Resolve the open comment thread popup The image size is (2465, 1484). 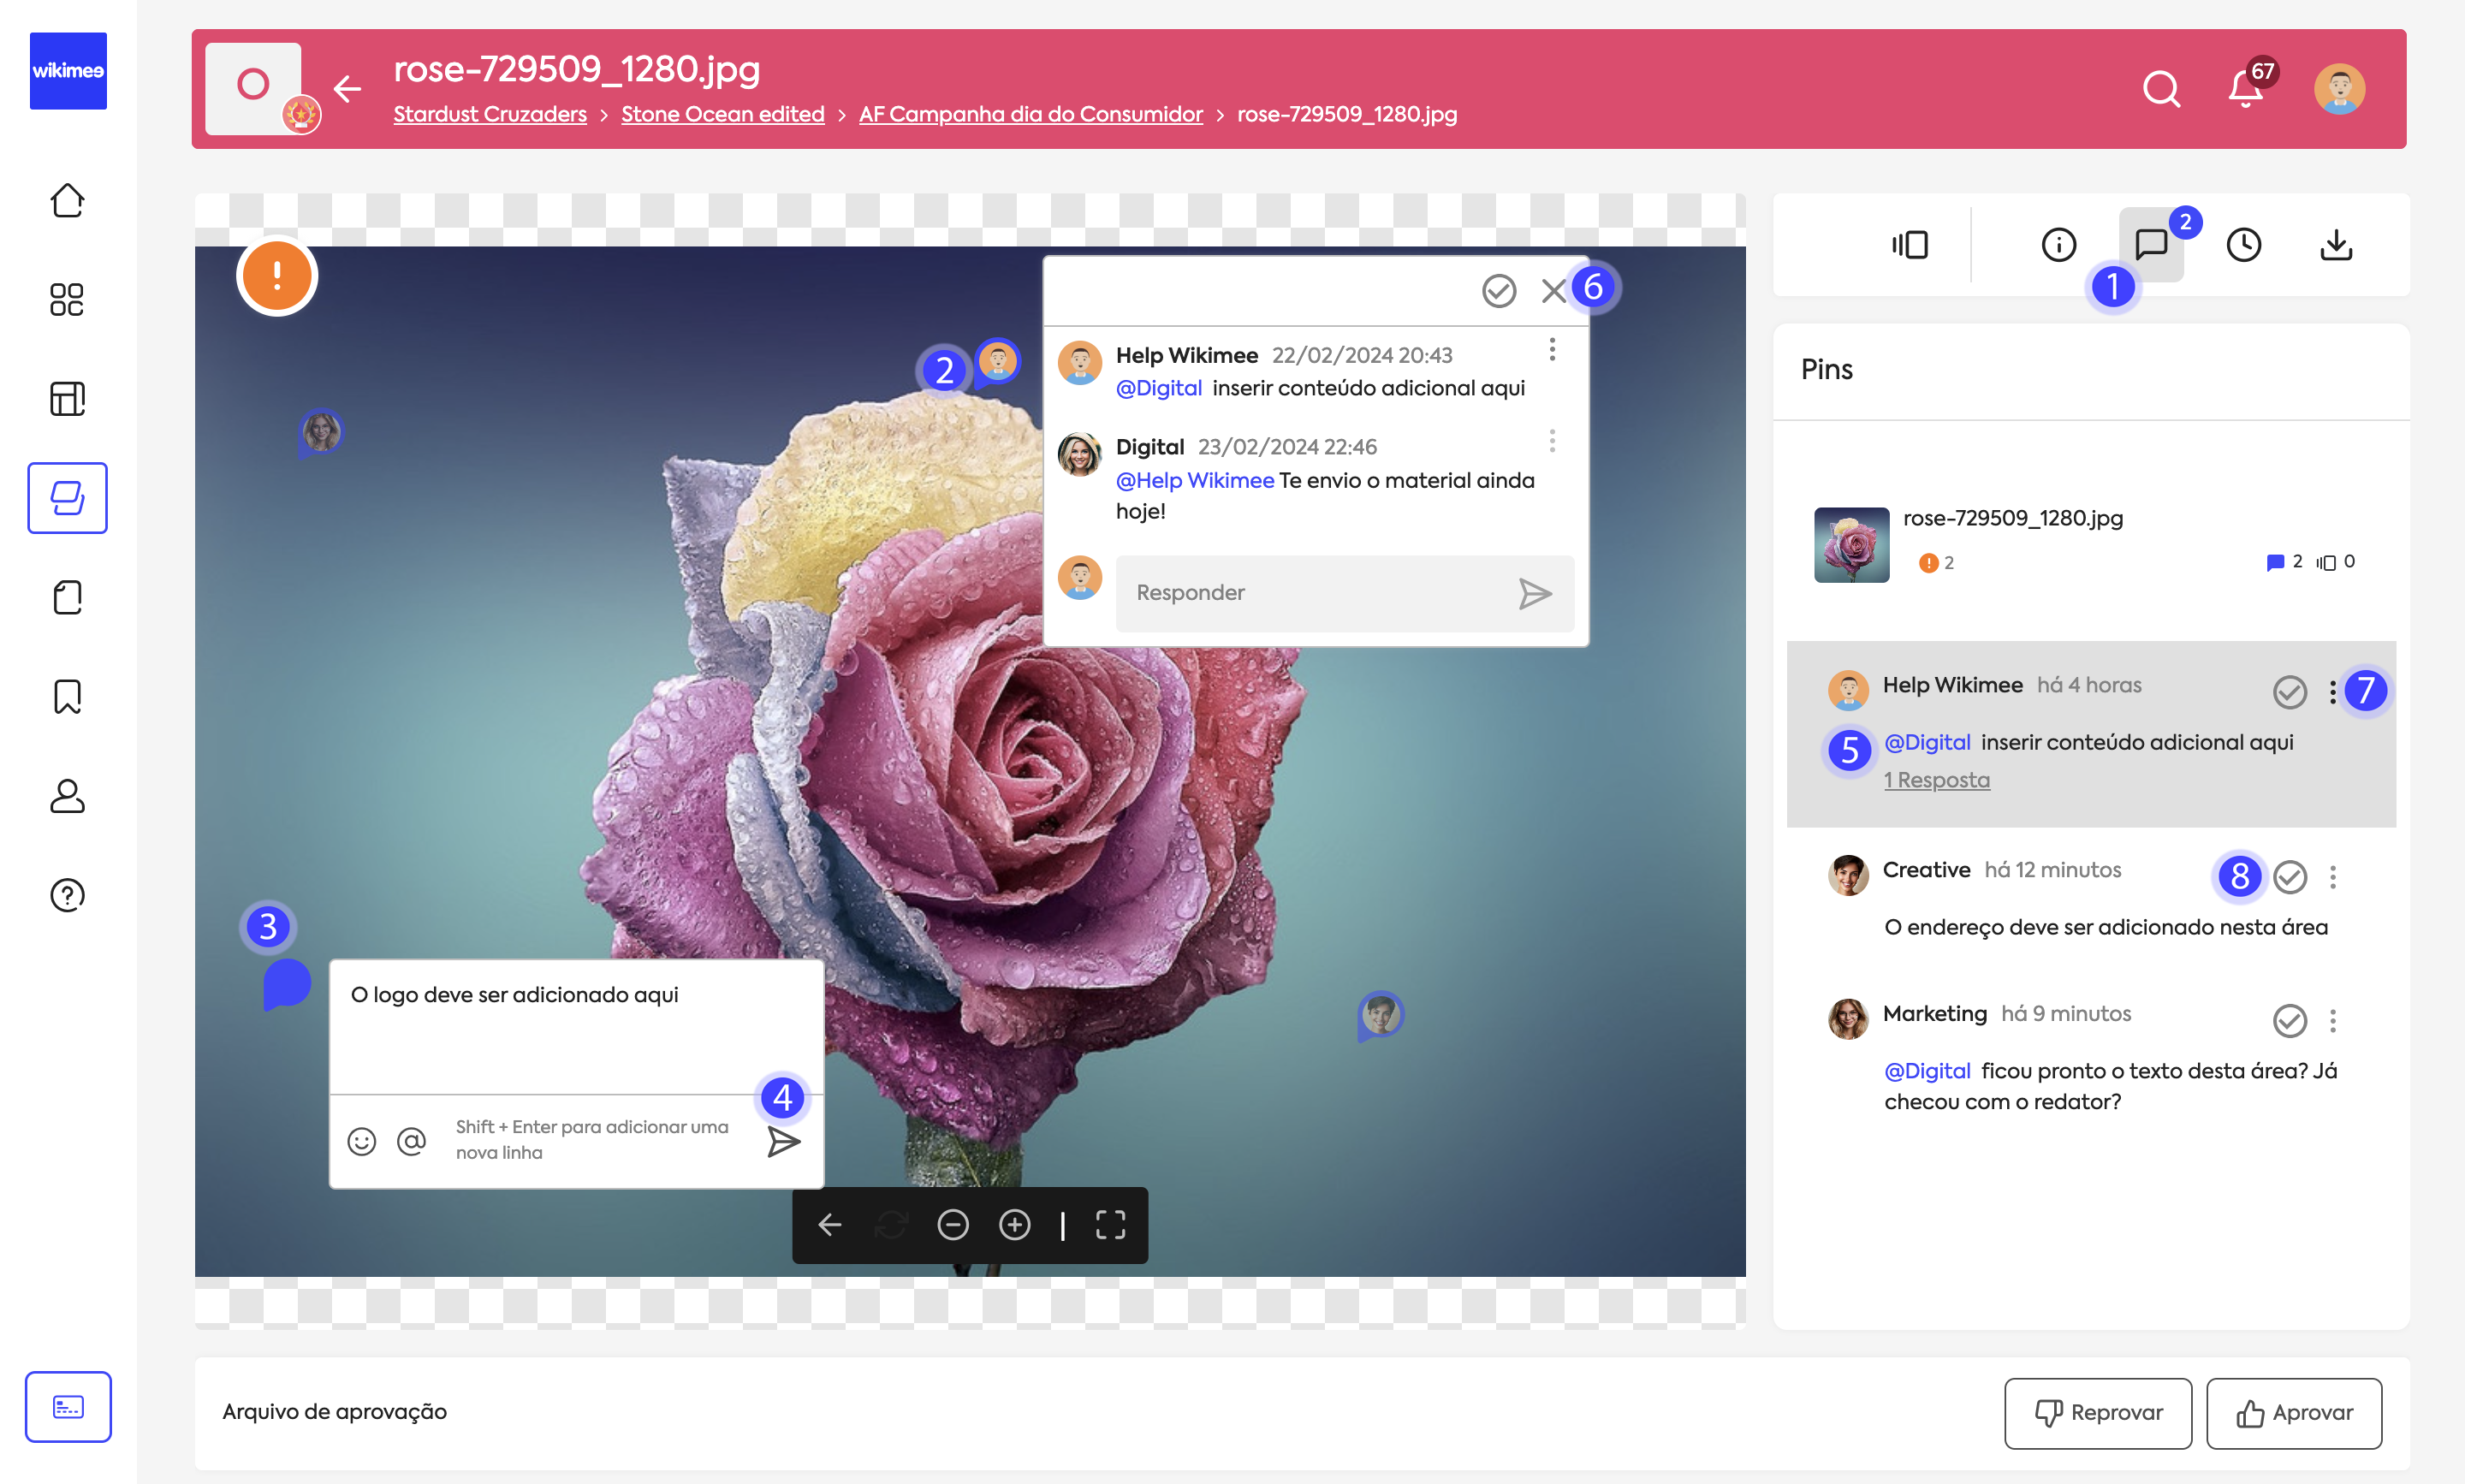tap(1498, 291)
